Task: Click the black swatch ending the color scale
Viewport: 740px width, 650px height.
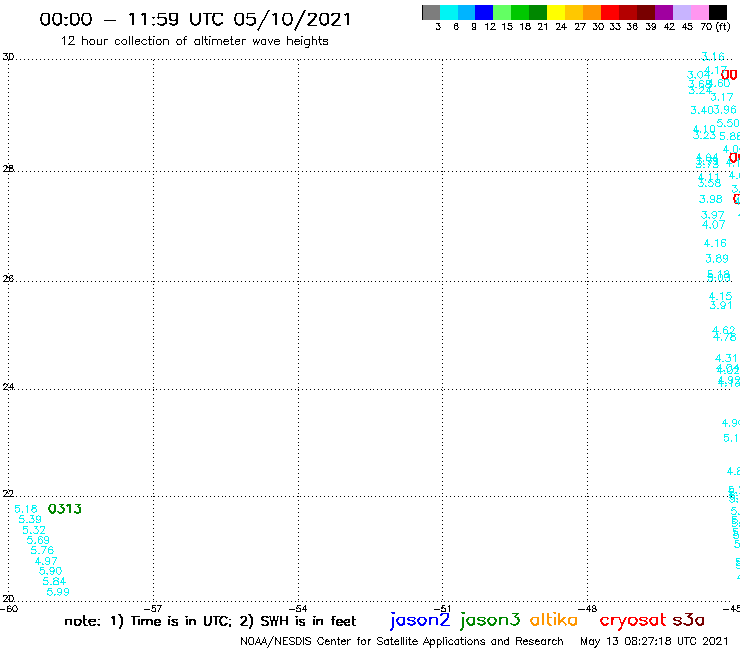Action: (718, 12)
